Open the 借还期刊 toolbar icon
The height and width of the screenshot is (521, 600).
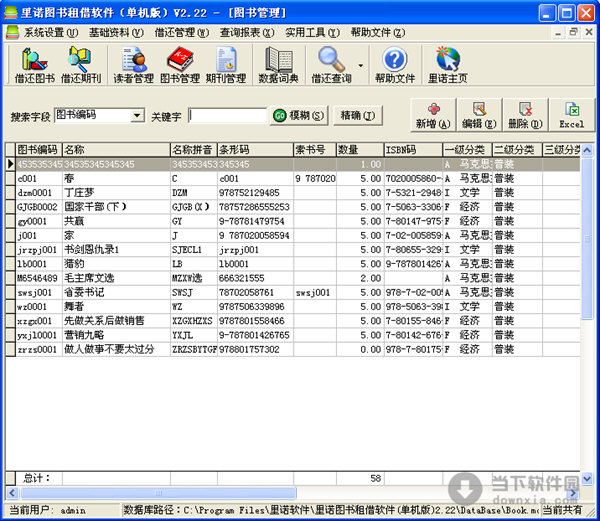click(81, 65)
